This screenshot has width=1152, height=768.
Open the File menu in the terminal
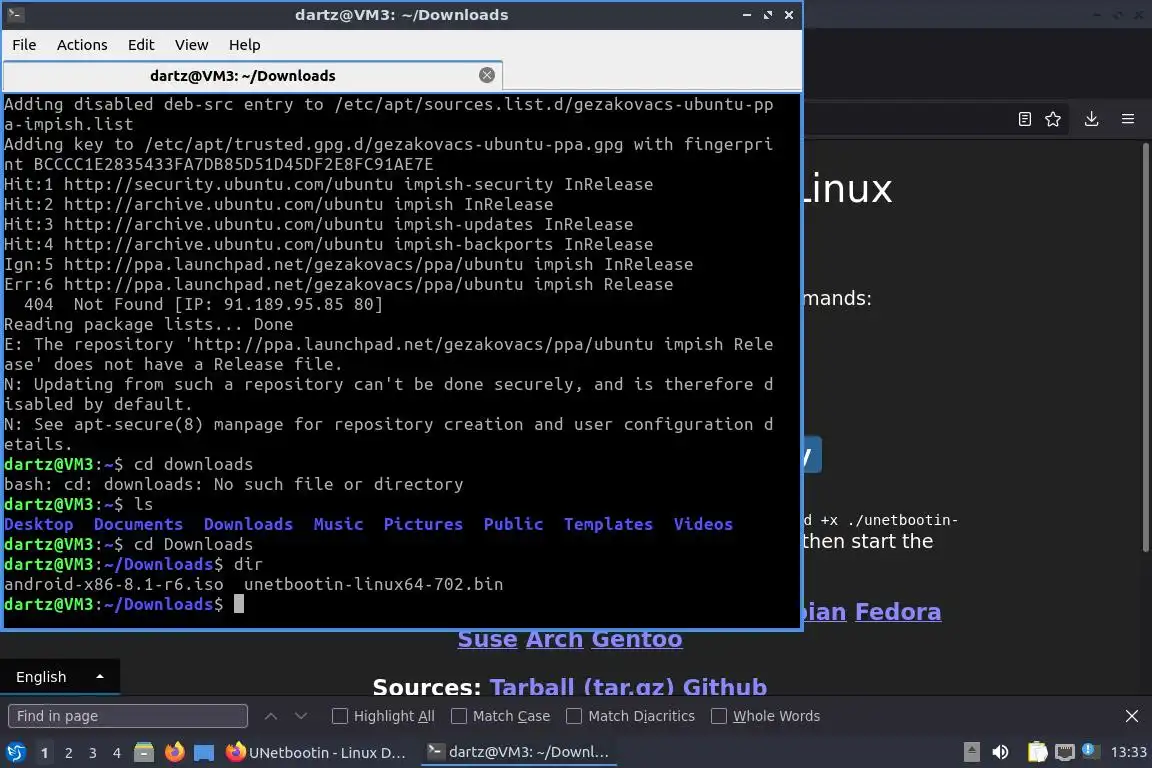(x=24, y=45)
